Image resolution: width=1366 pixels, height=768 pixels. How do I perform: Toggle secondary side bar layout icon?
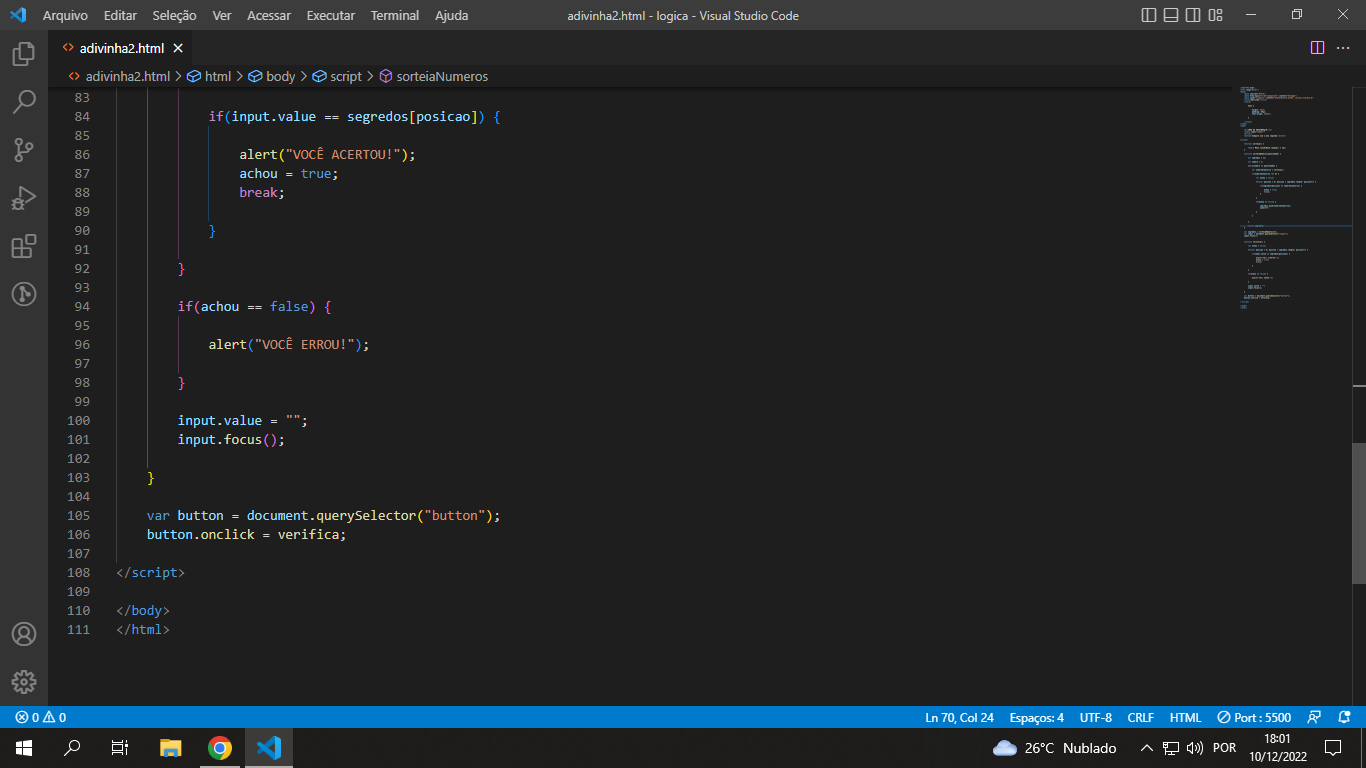[1193, 15]
